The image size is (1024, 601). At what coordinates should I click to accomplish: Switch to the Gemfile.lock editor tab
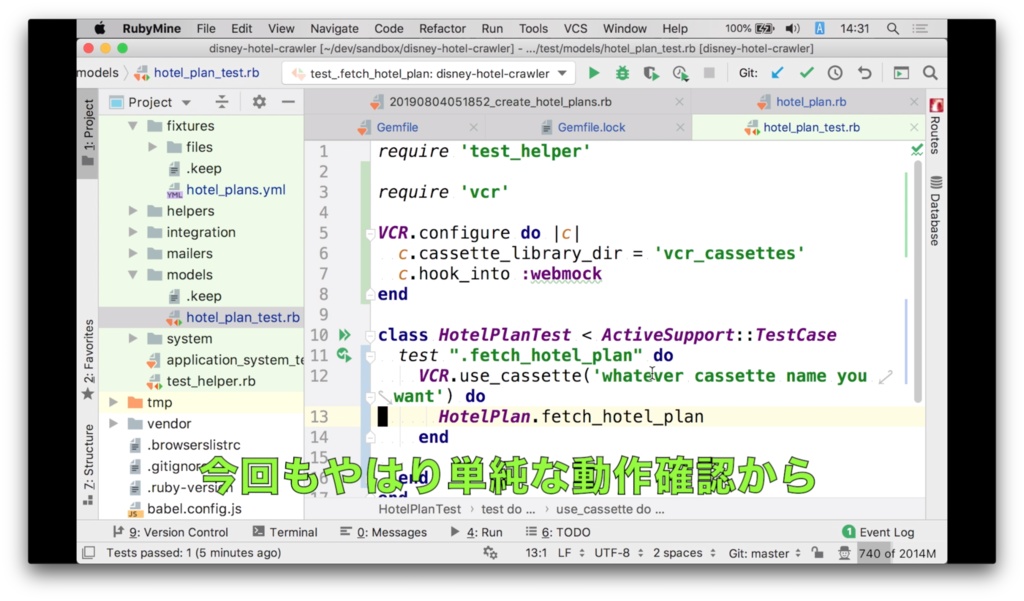[x=592, y=128]
